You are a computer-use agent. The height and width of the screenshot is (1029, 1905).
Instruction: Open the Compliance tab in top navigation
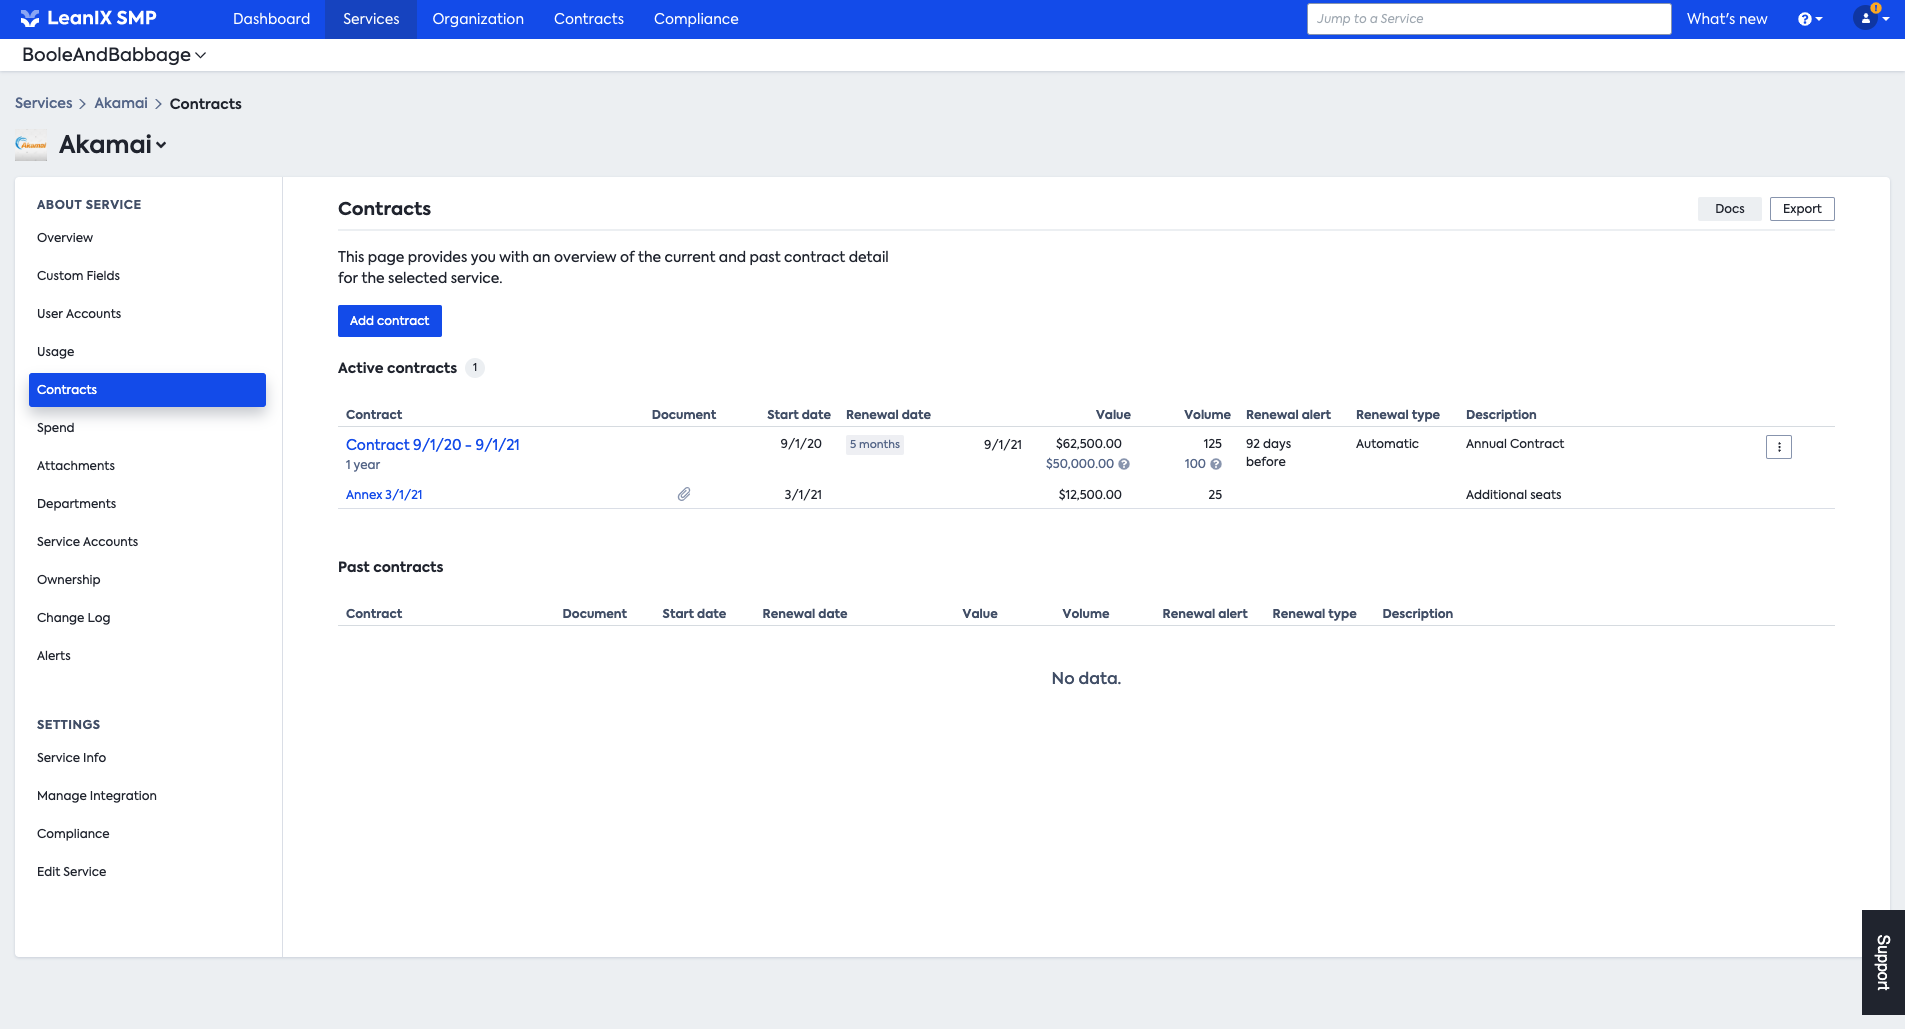point(696,19)
